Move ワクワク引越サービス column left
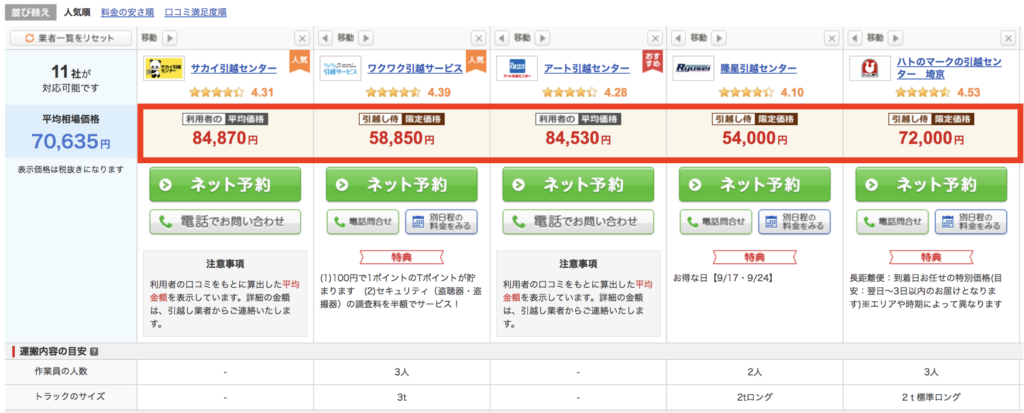 (325, 39)
